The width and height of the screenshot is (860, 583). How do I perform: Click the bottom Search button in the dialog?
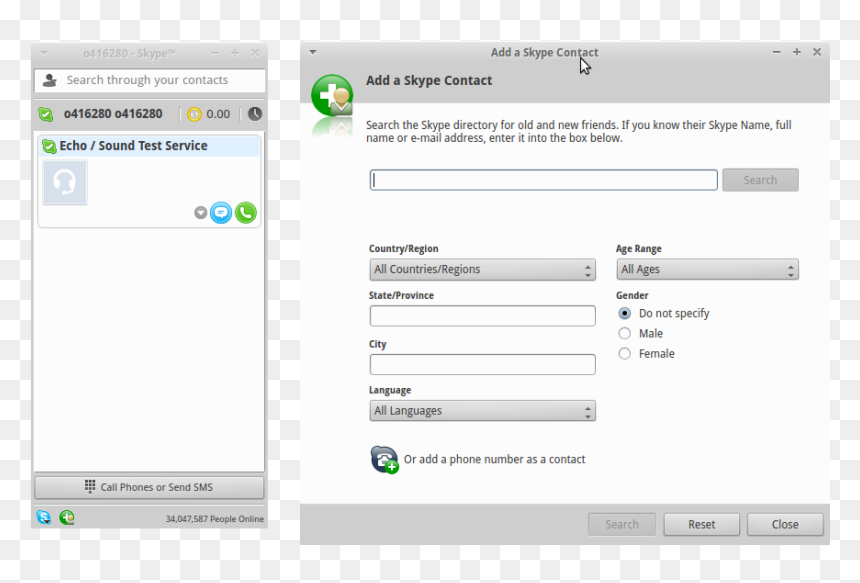622,524
